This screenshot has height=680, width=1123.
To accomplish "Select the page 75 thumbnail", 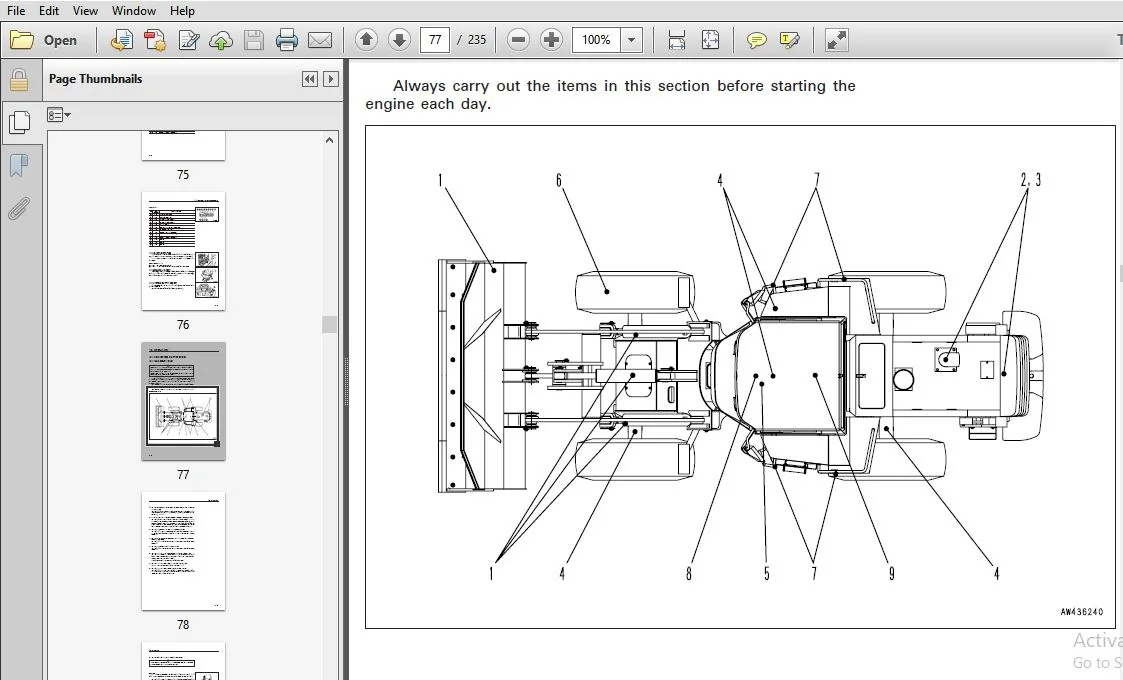I will click(183, 145).
